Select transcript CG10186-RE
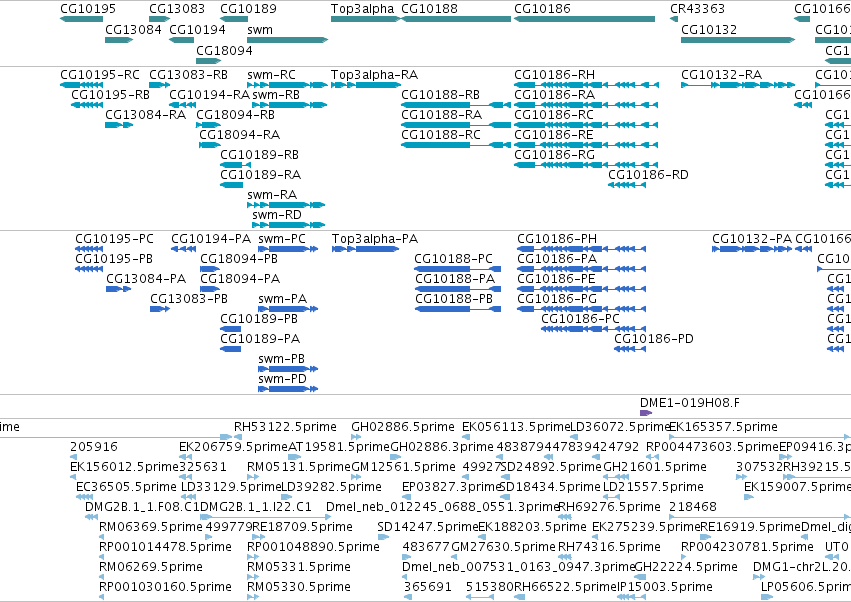 point(587,145)
